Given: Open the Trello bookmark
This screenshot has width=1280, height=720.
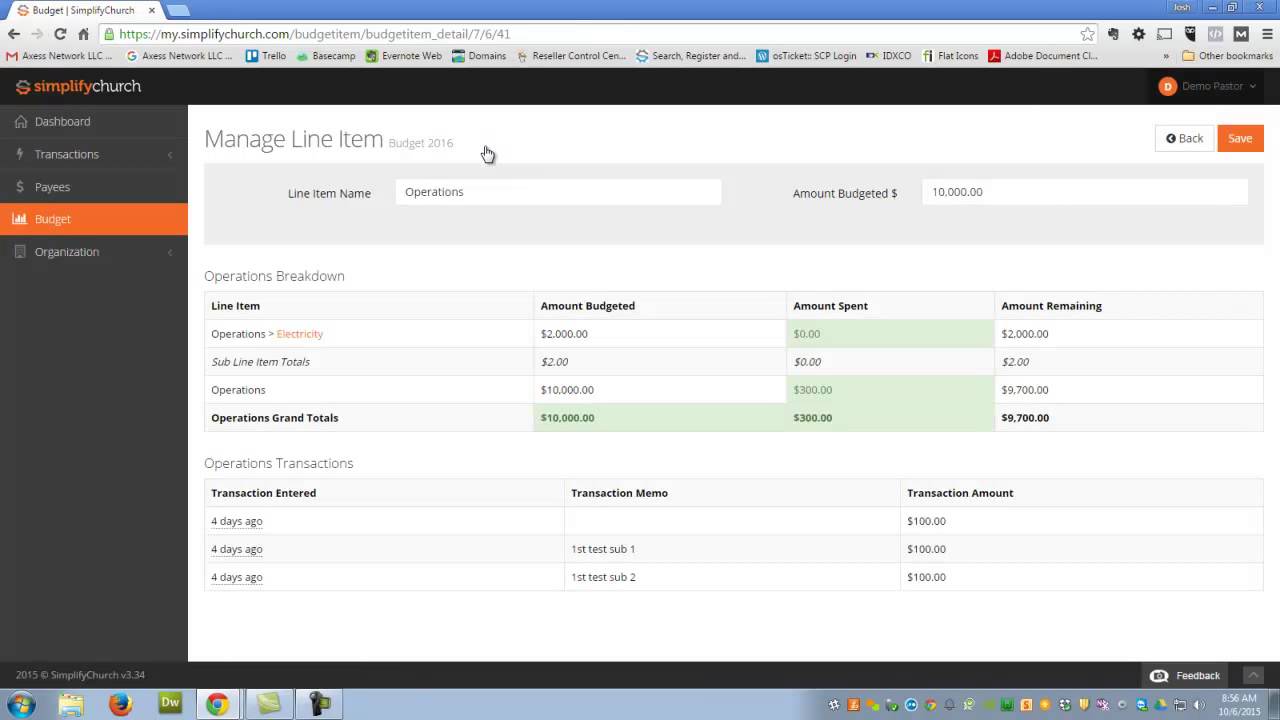Looking at the screenshot, I should coord(266,56).
